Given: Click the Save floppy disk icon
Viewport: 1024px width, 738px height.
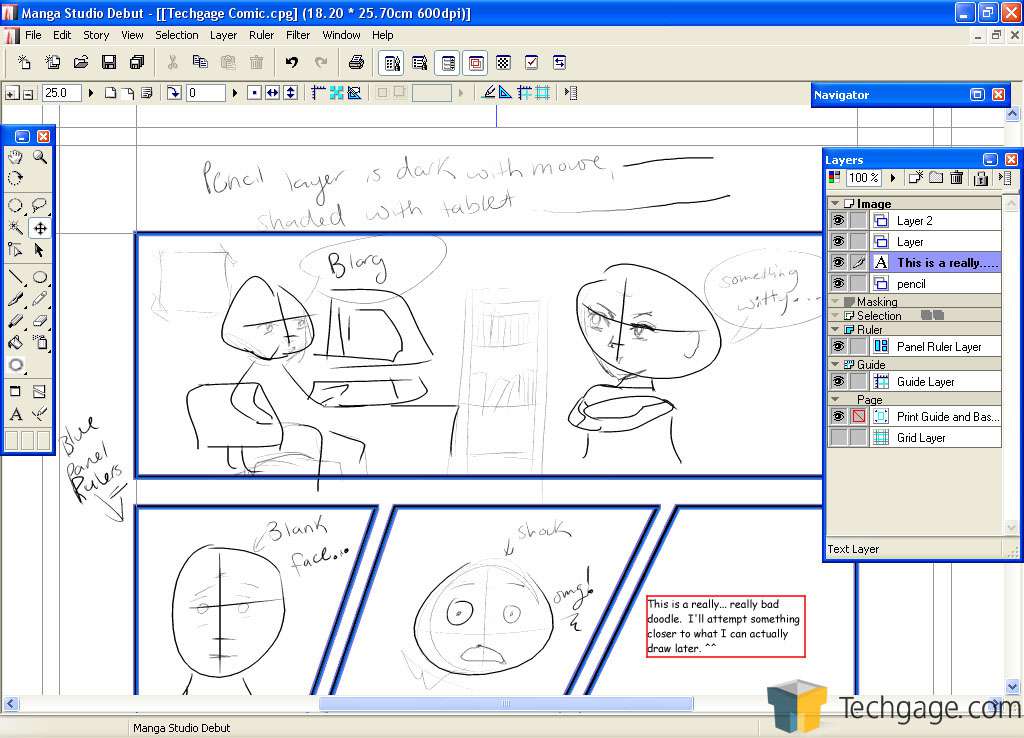Looking at the screenshot, I should [109, 62].
